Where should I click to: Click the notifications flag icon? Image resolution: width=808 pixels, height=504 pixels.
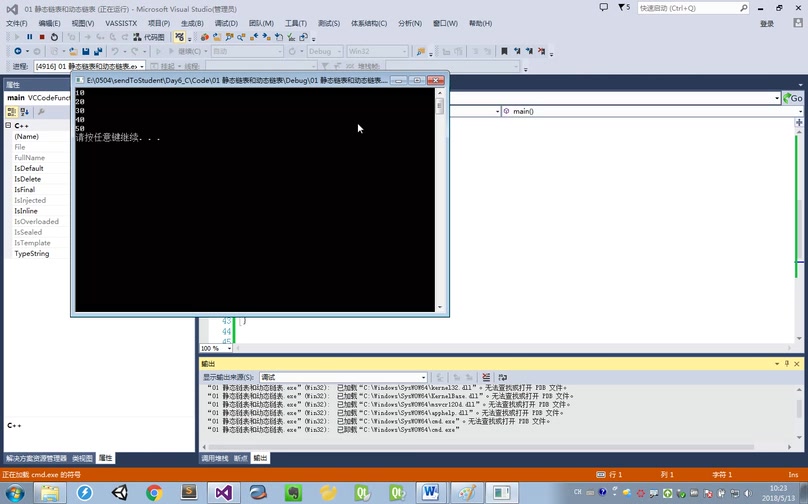[x=620, y=8]
